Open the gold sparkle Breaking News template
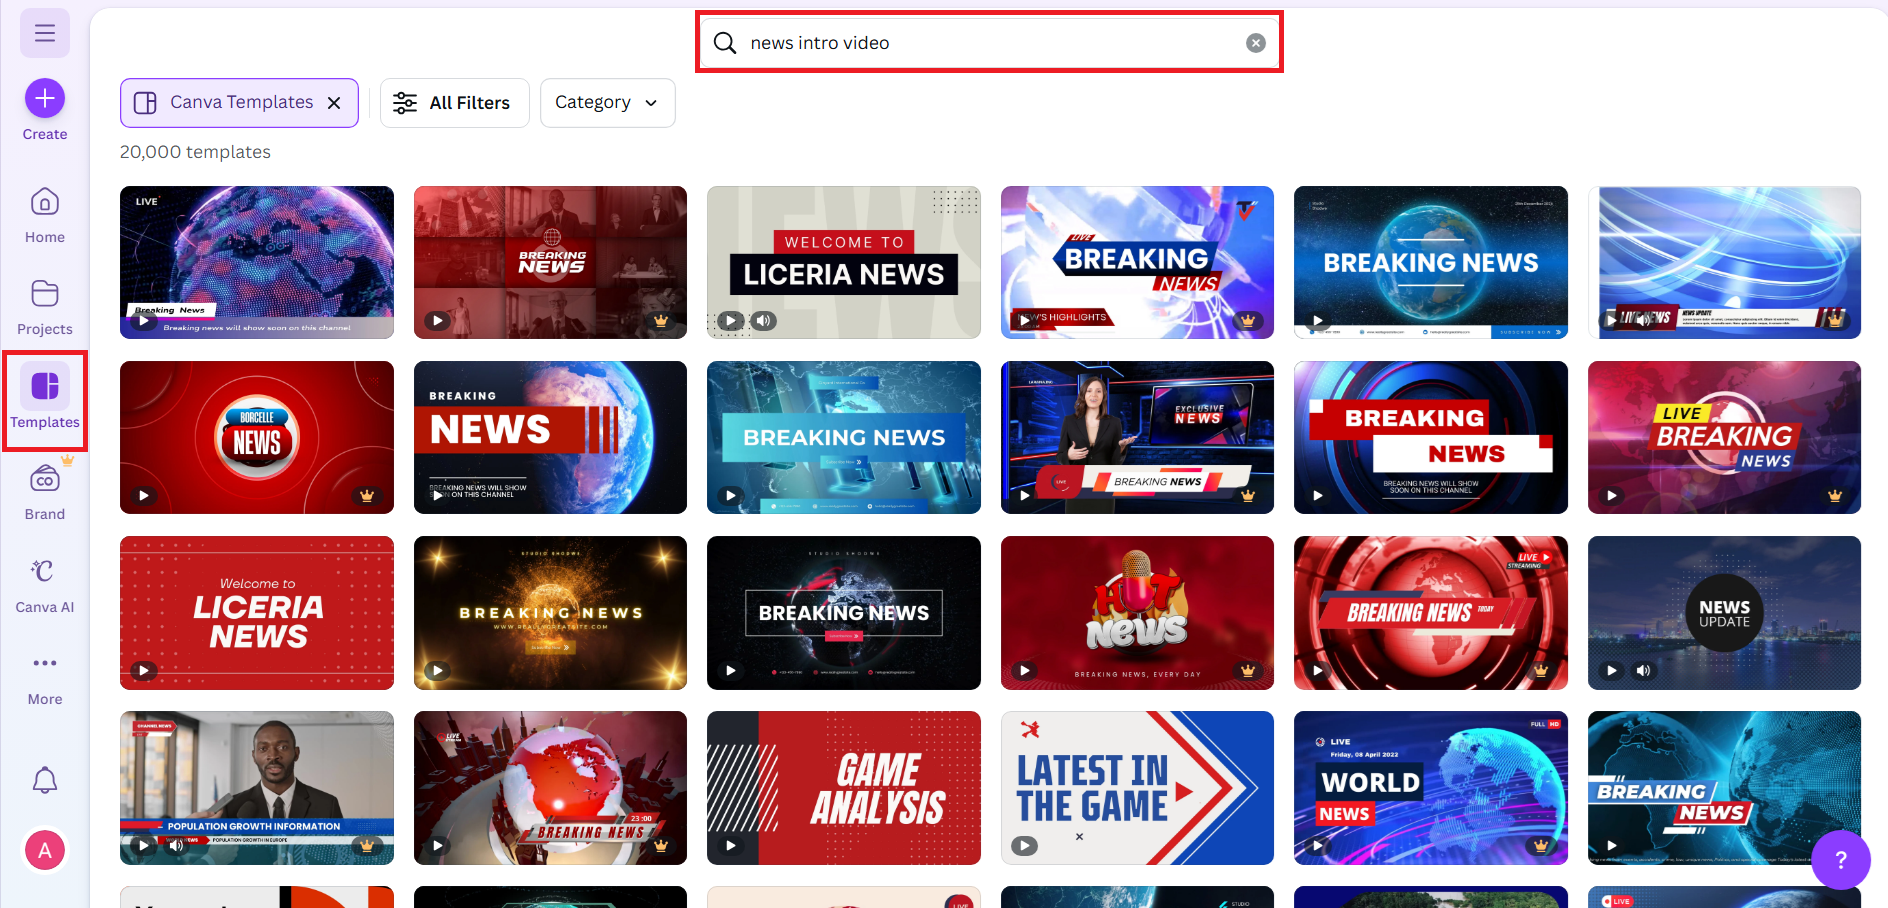This screenshot has width=1888, height=908. tap(550, 613)
